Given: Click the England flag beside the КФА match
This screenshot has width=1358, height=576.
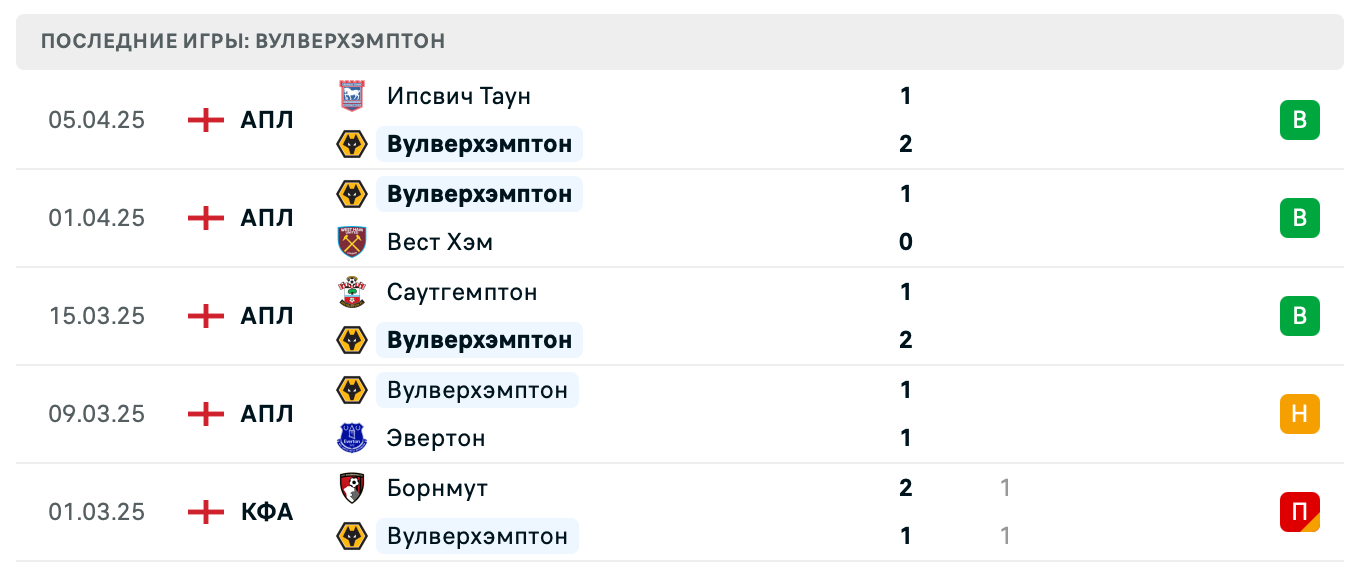Looking at the screenshot, I should 204,511.
